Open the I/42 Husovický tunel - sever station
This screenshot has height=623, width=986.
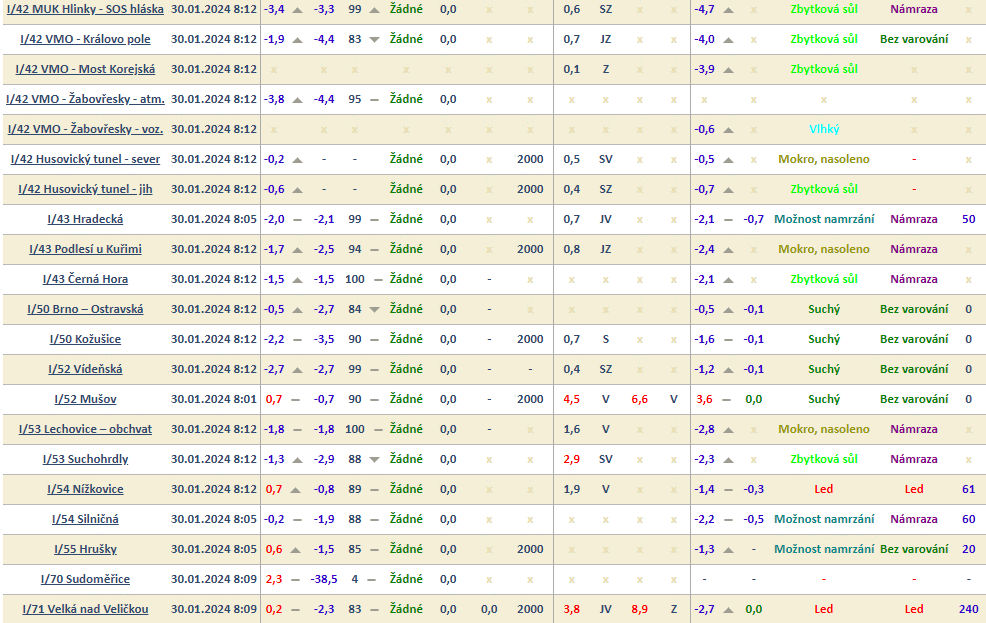[85, 159]
